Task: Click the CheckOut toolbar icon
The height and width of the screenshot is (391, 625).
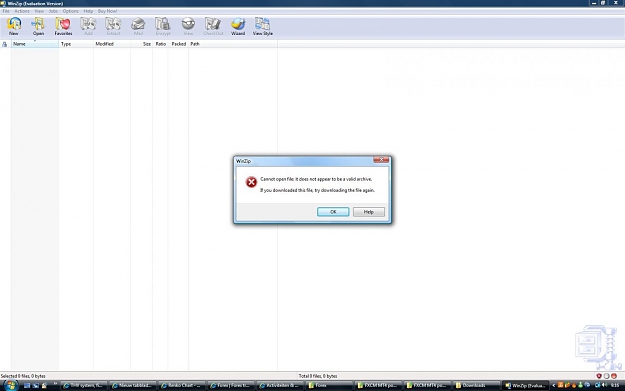Action: pyautogui.click(x=213, y=27)
